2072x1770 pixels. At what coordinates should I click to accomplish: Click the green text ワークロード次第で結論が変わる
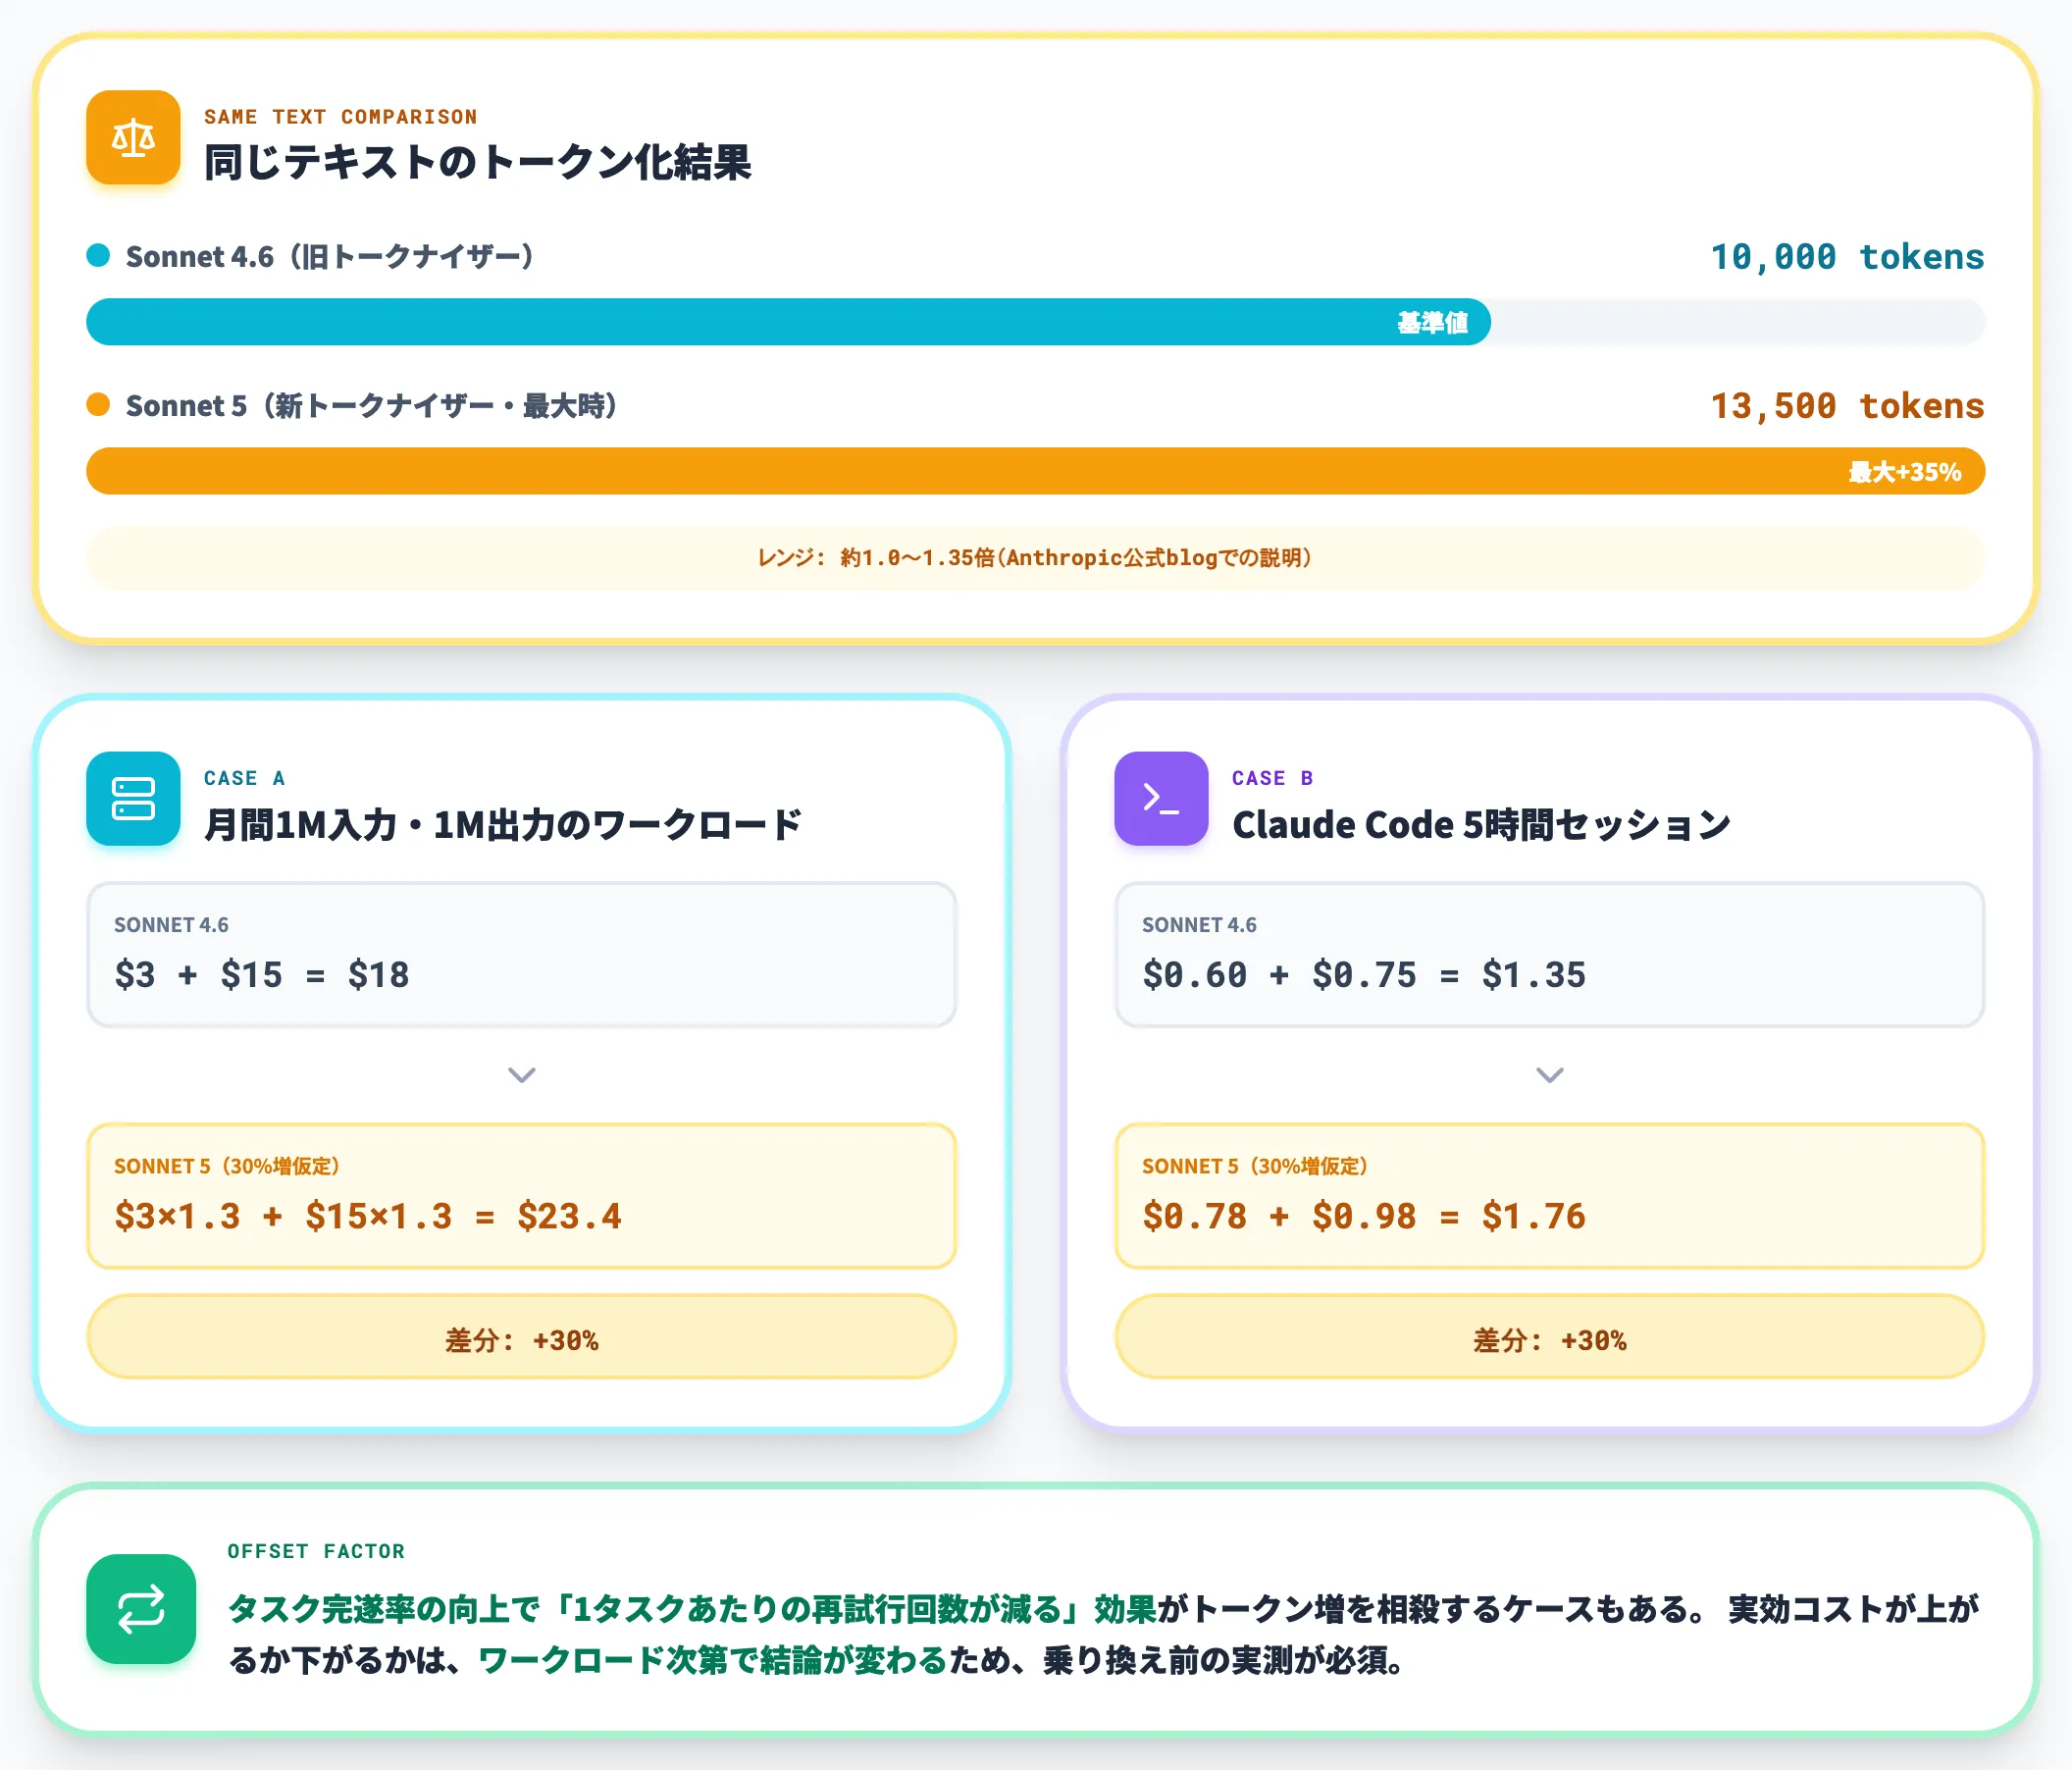click(x=713, y=1660)
